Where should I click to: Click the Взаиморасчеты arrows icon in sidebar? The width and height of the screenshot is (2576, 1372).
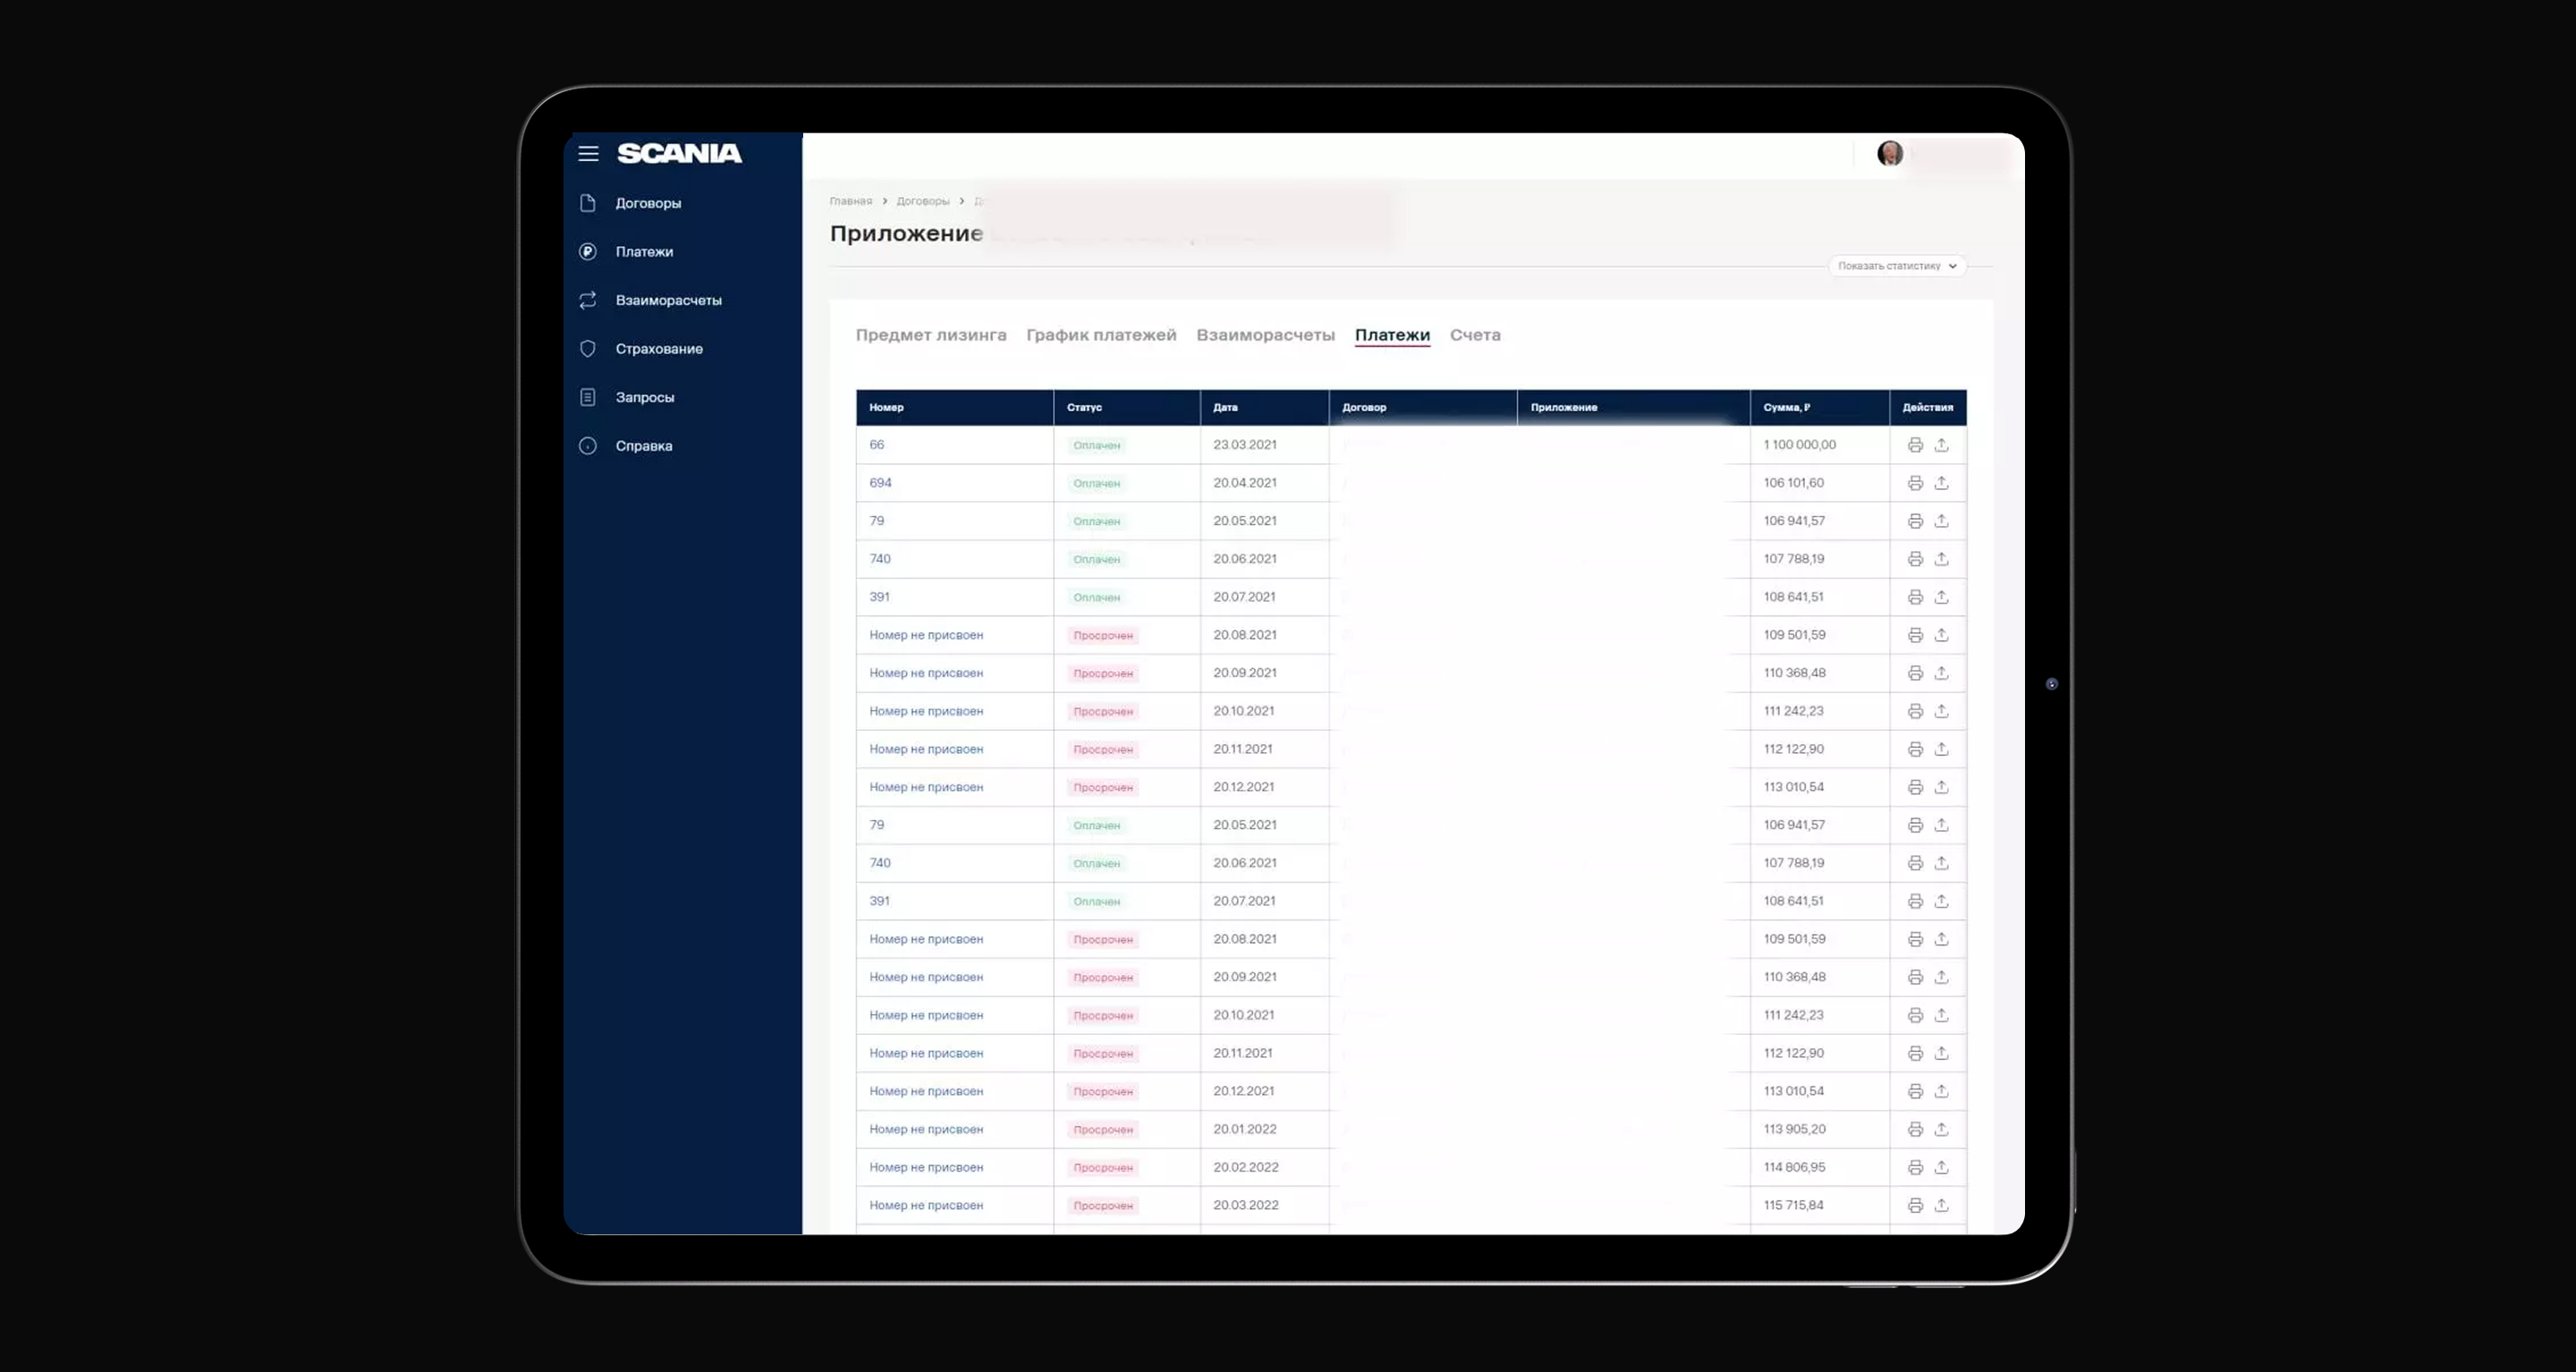coord(588,300)
